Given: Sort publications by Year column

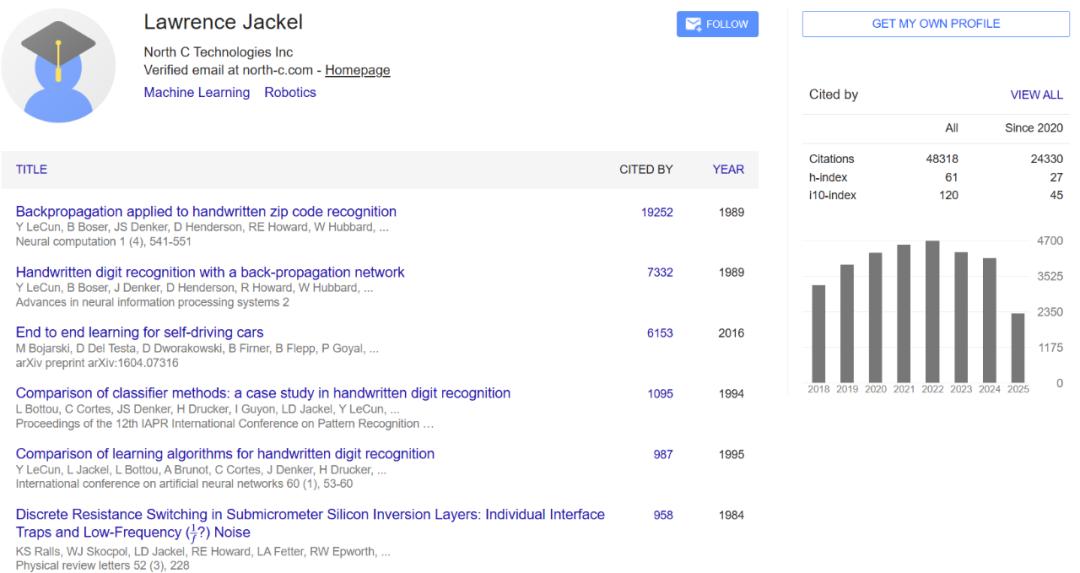Looking at the screenshot, I should [x=728, y=169].
